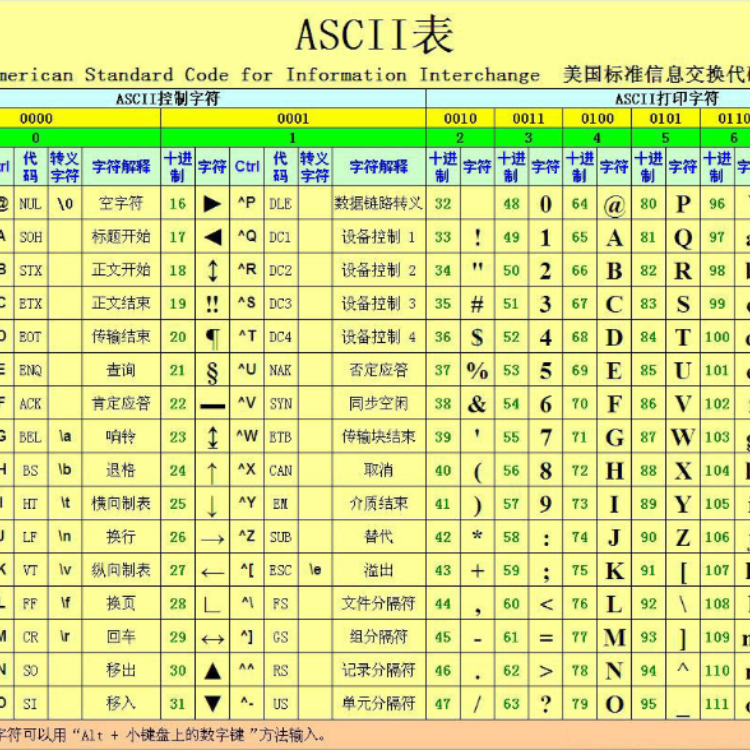Click the ASCII打印字符 section header
Image resolution: width=750 pixels, height=750 pixels.
point(666,99)
